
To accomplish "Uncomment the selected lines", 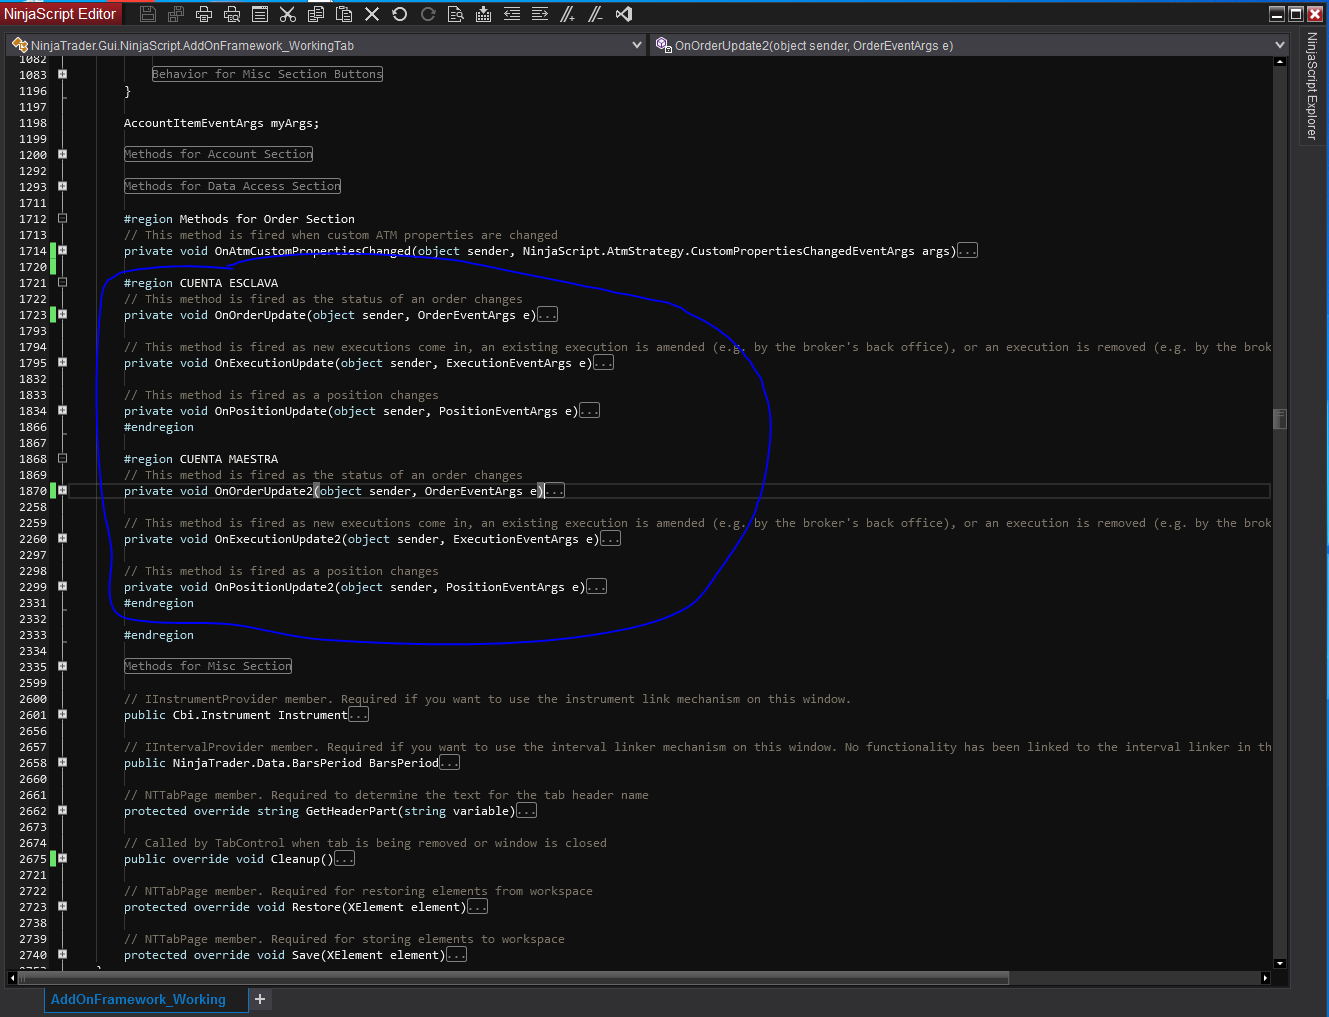I will [596, 14].
